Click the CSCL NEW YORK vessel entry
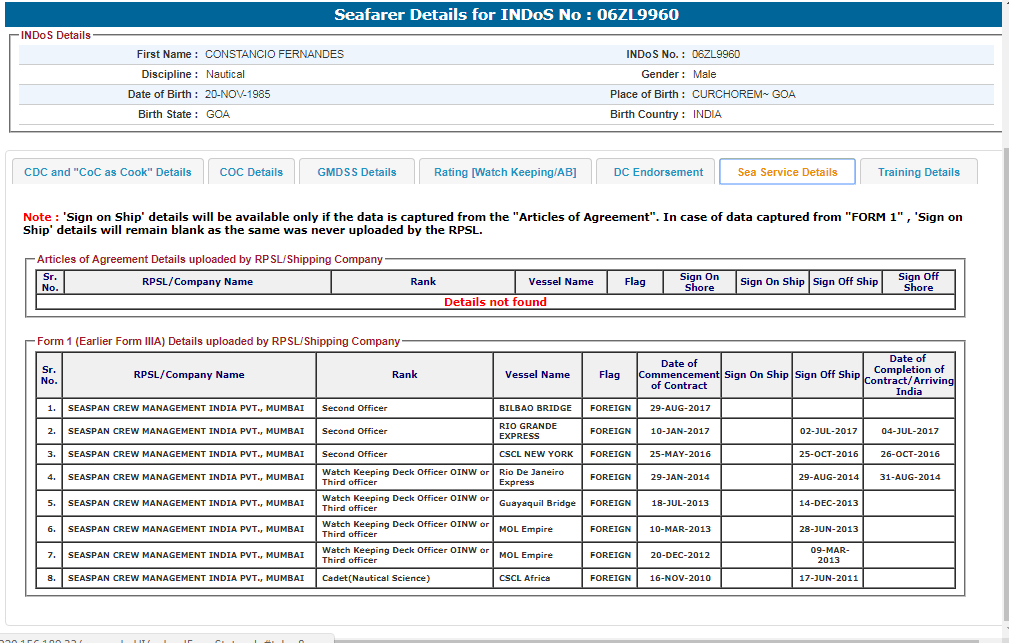The image size is (1009, 643). pyautogui.click(x=537, y=454)
